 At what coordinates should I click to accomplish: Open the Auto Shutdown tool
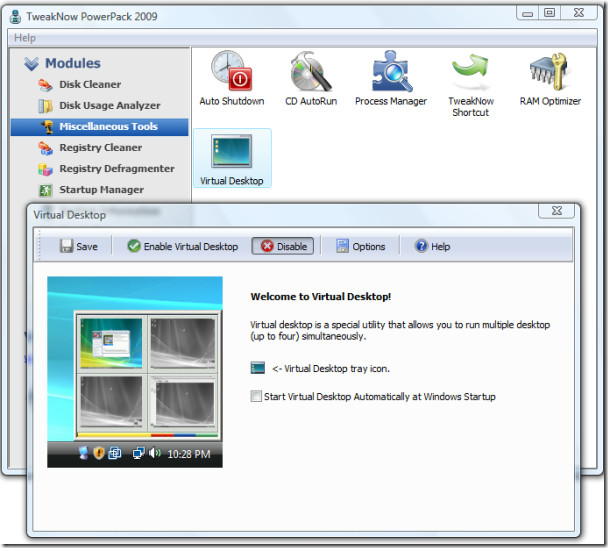231,78
